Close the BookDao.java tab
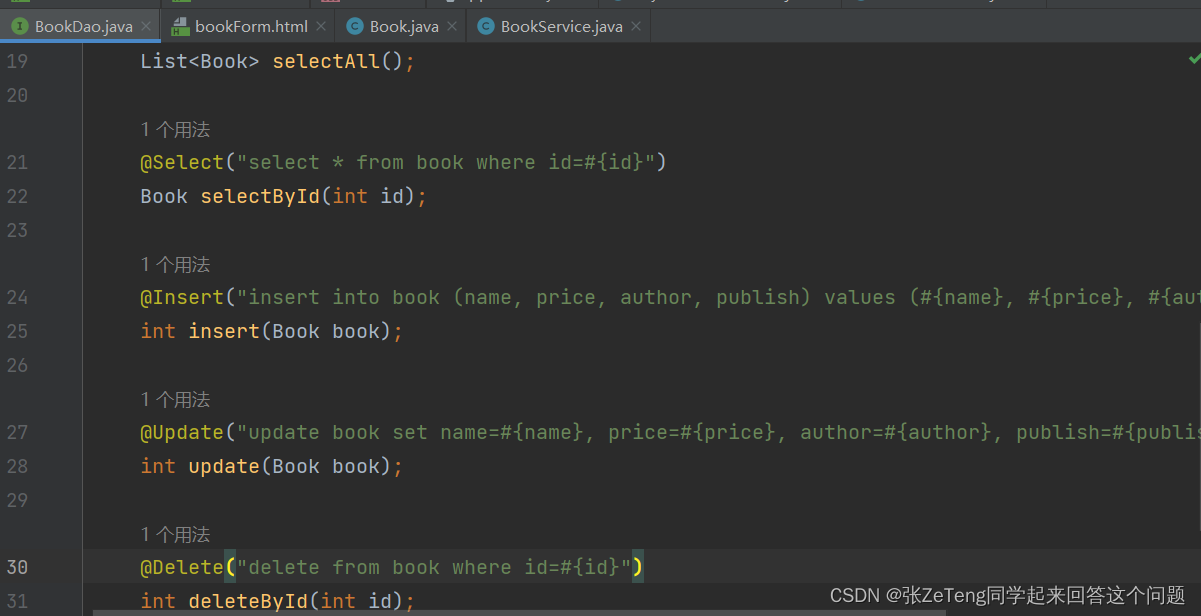The image size is (1201, 616). click(146, 27)
